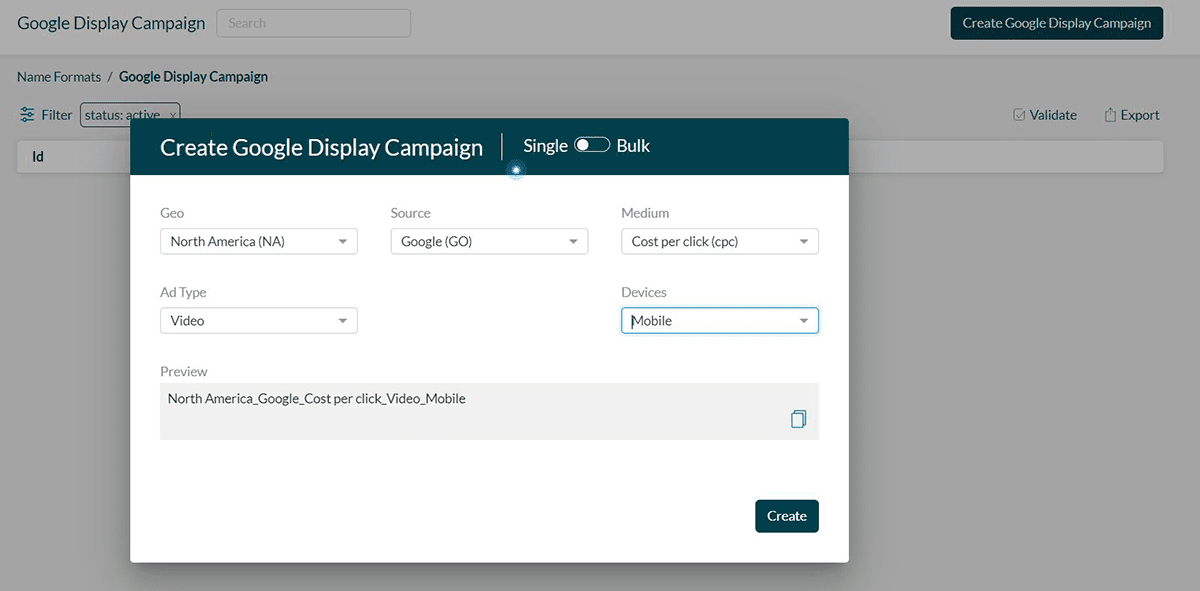Click the Bulk label beside the switch
Image resolution: width=1200 pixels, height=591 pixels.
(x=635, y=145)
